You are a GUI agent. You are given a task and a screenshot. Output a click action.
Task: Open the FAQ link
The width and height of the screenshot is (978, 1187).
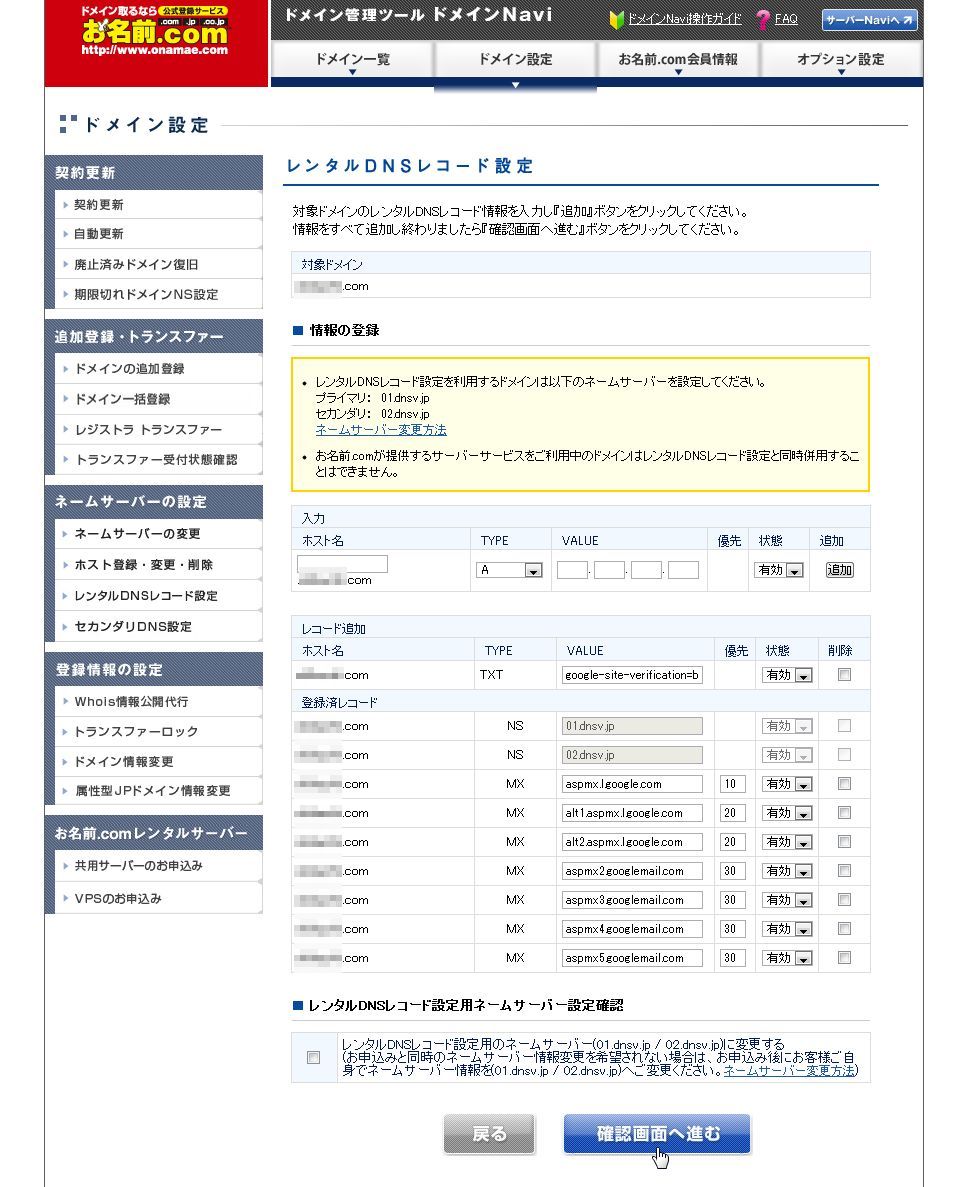786,19
